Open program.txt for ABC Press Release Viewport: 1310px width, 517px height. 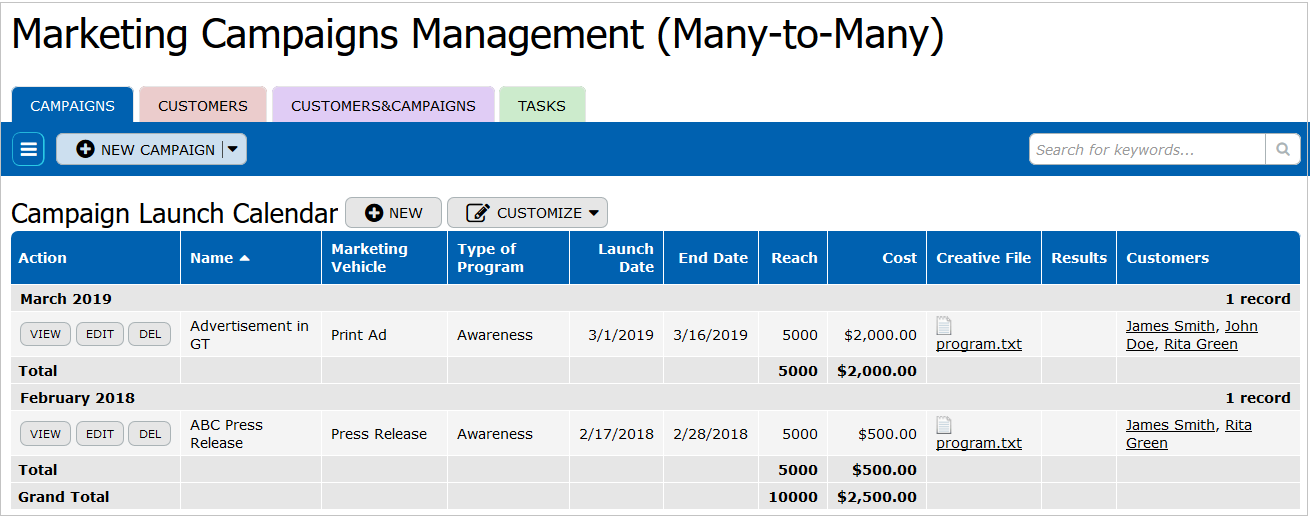(979, 443)
